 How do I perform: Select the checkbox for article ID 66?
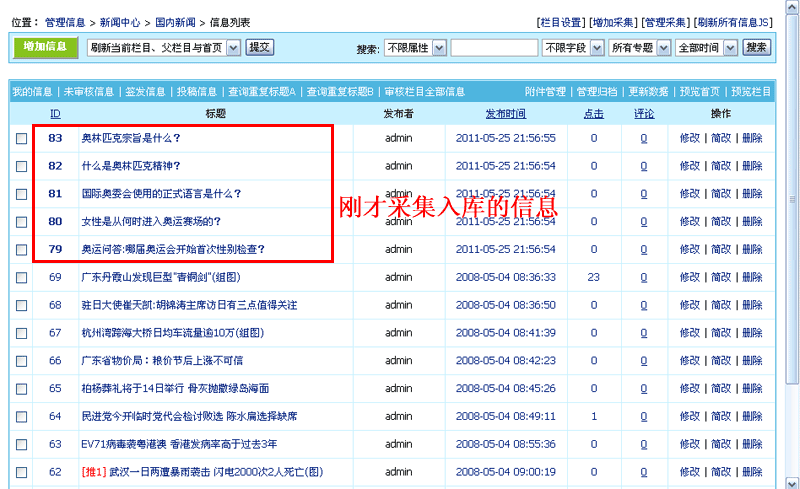pyautogui.click(x=22, y=361)
